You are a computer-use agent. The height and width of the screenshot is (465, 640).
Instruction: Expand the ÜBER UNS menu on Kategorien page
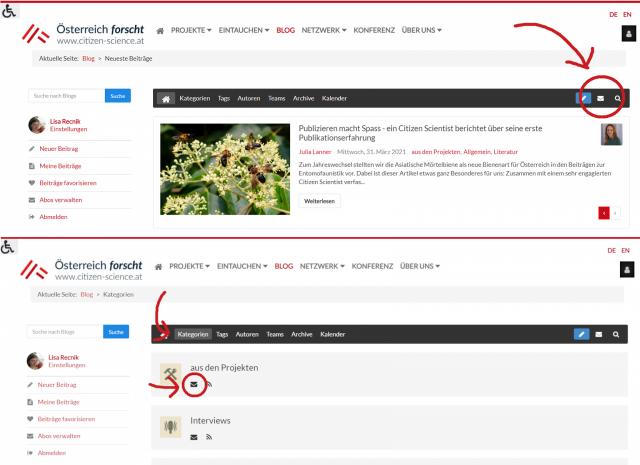(x=420, y=267)
